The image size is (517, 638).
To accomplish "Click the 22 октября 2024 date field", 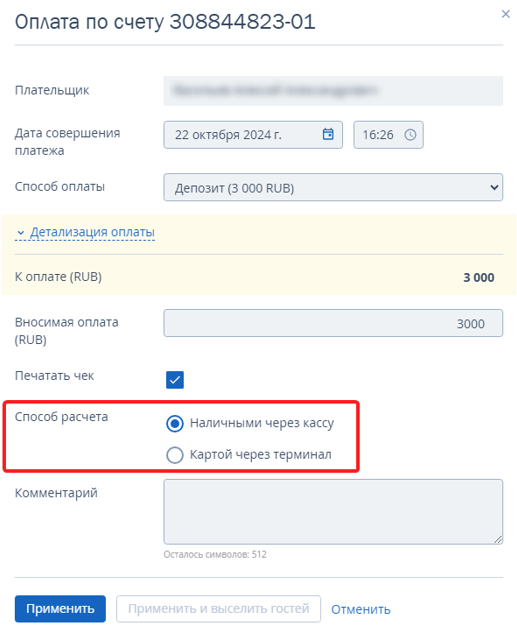I will pyautogui.click(x=253, y=135).
